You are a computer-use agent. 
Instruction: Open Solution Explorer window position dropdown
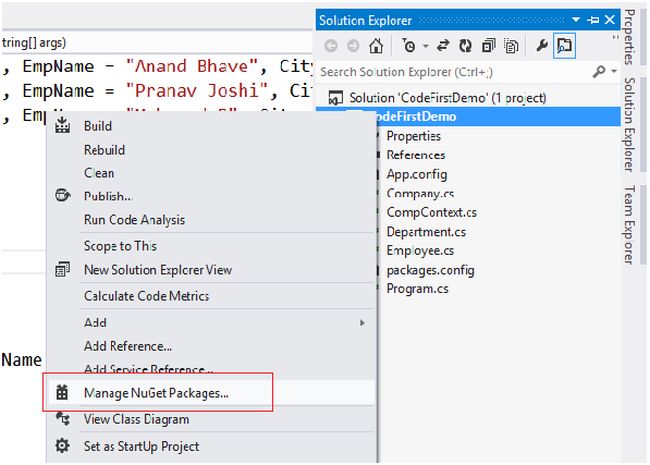(576, 20)
